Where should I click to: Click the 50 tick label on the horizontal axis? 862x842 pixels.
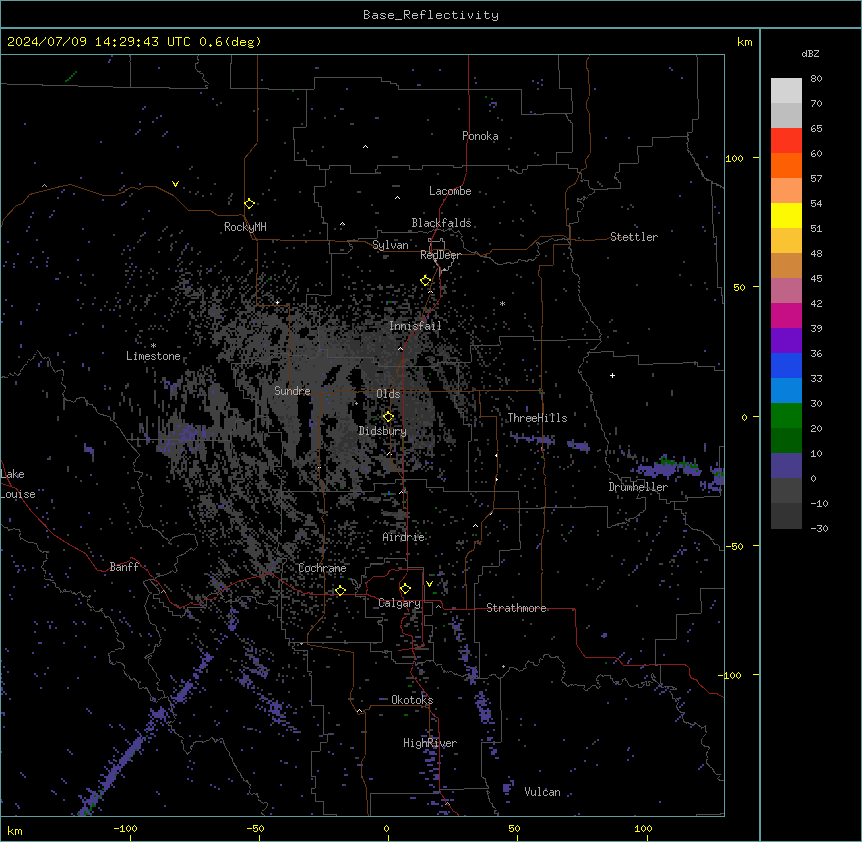(x=514, y=829)
